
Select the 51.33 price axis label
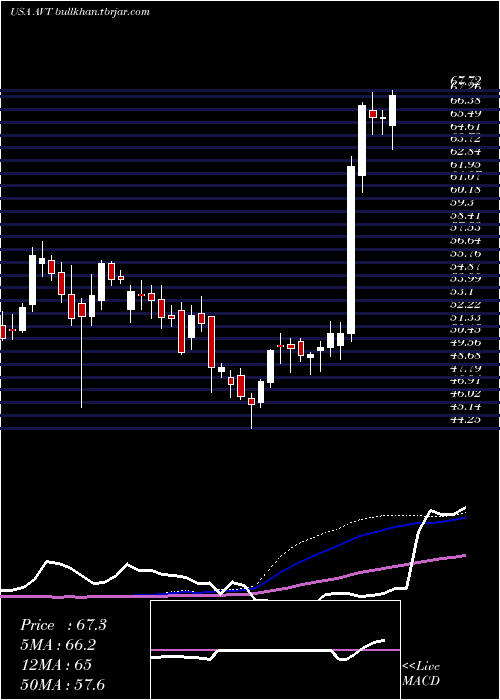465,317
